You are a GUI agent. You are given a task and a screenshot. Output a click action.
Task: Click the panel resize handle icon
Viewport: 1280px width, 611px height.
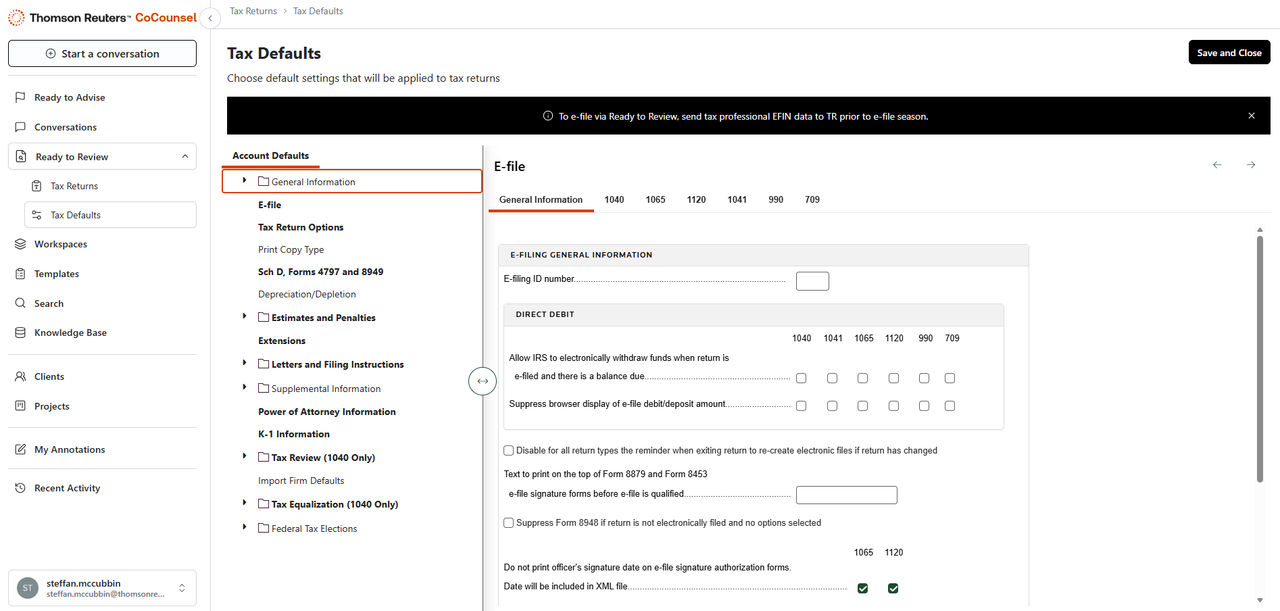(x=482, y=381)
